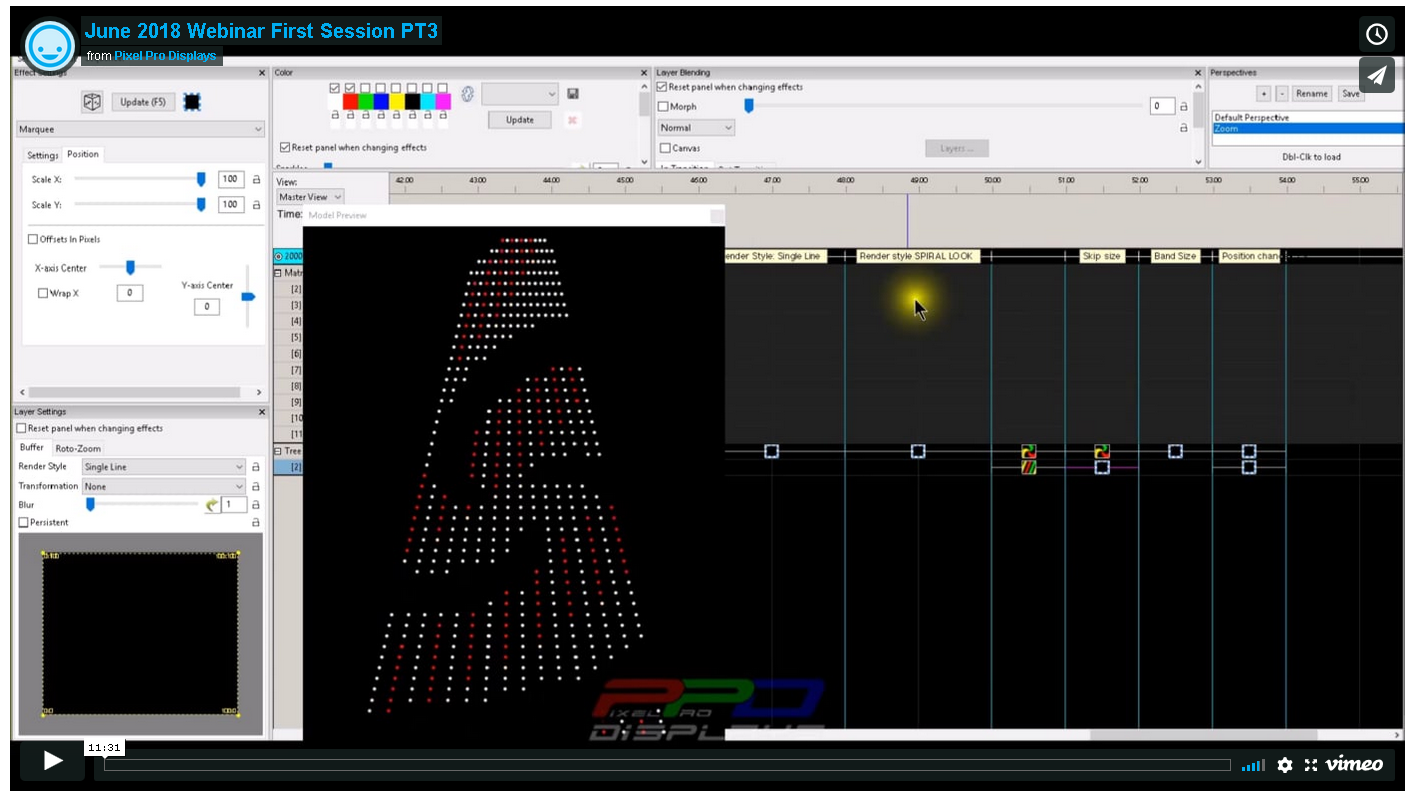The image size is (1411, 802).
Task: Click the lock under the red swatch
Action: (x=351, y=116)
